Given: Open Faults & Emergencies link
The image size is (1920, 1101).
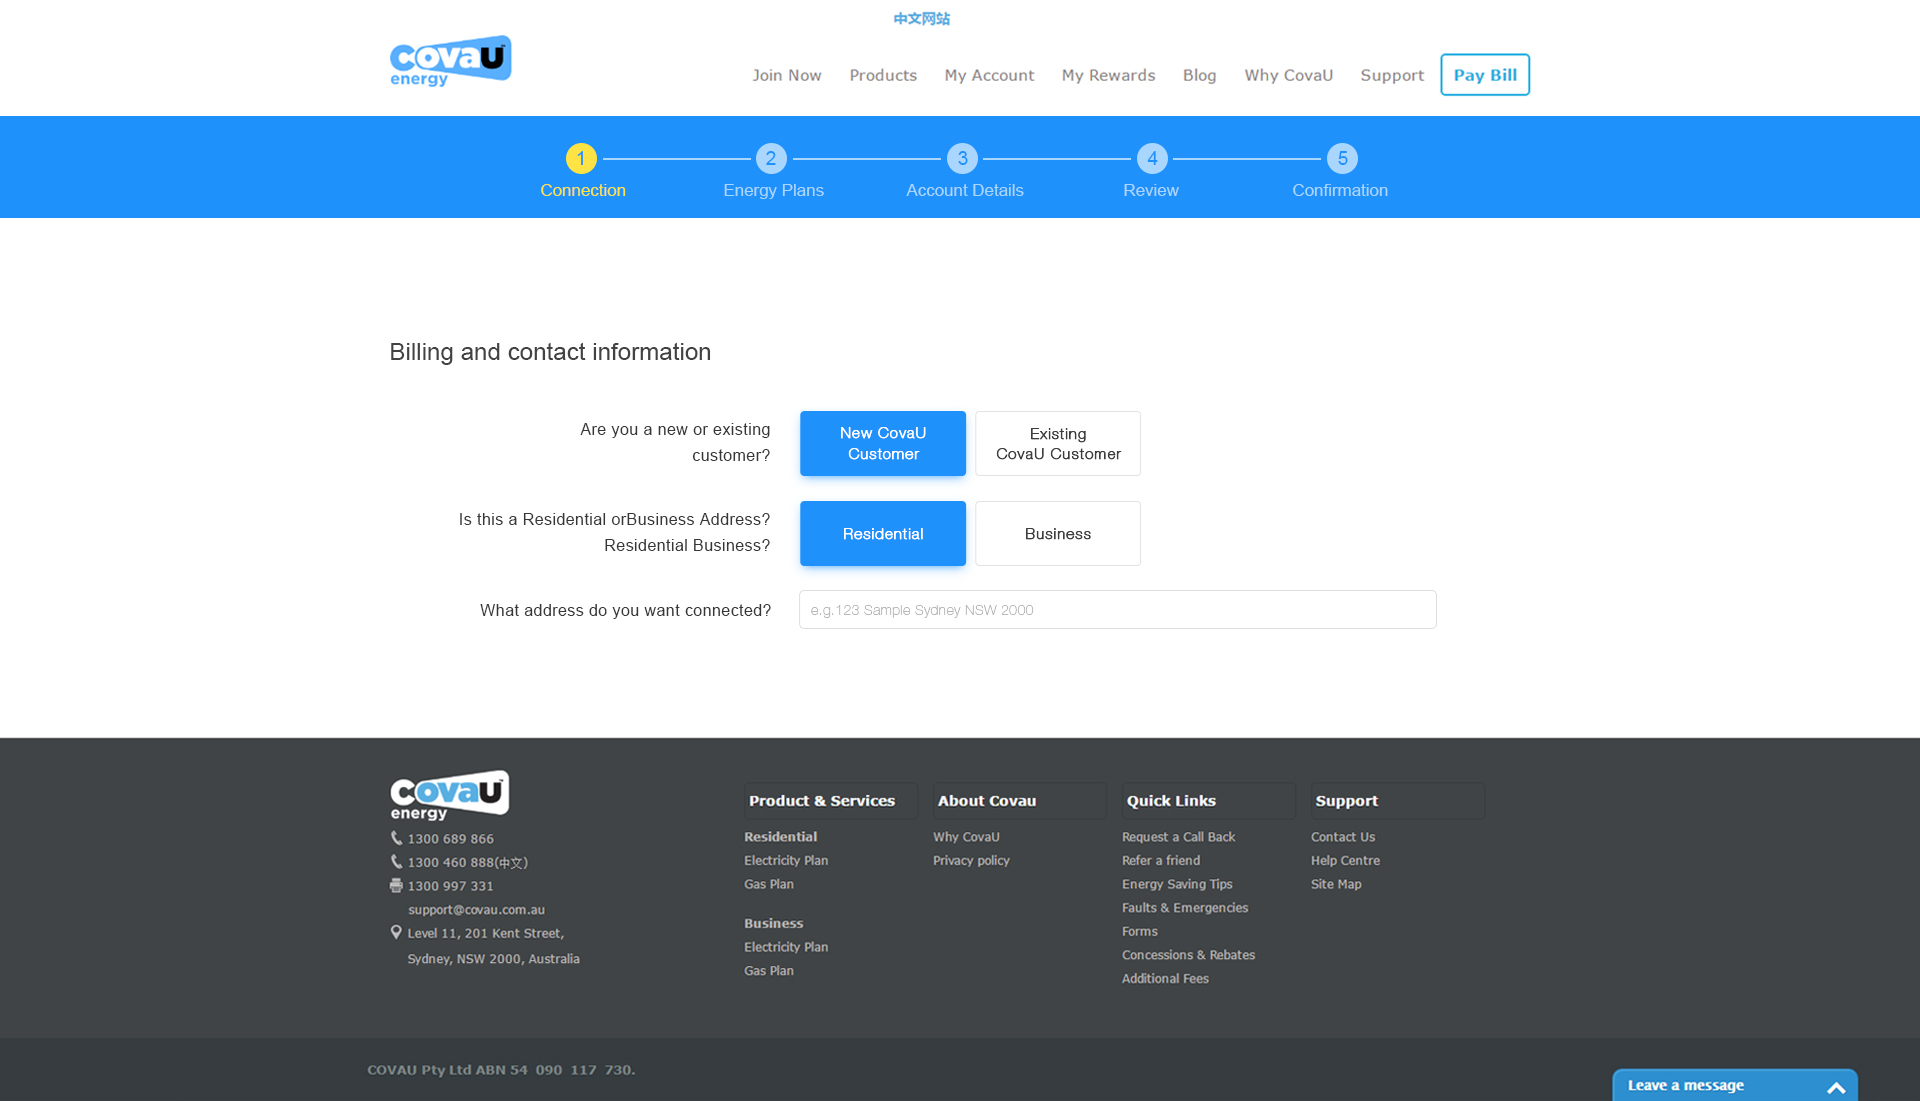Looking at the screenshot, I should [x=1185, y=908].
